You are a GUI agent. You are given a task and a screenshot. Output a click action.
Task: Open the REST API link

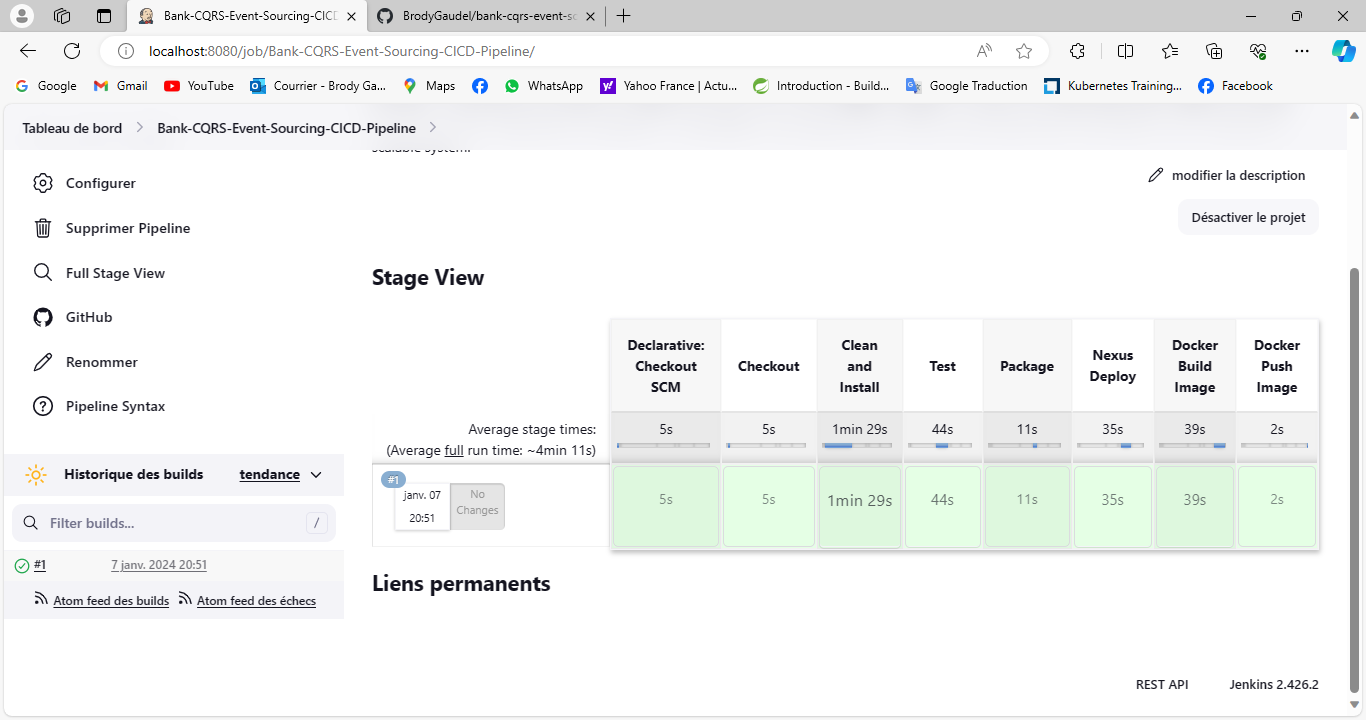(x=1162, y=685)
